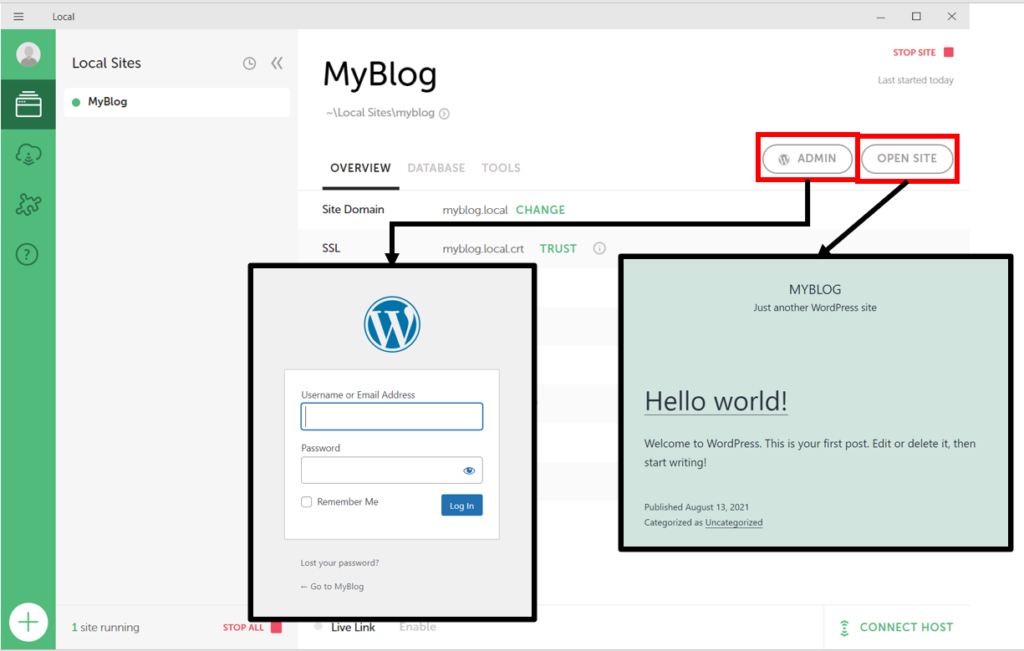Collapse the Local Sites sidebar panel
Image resolution: width=1024 pixels, height=651 pixels.
(277, 63)
